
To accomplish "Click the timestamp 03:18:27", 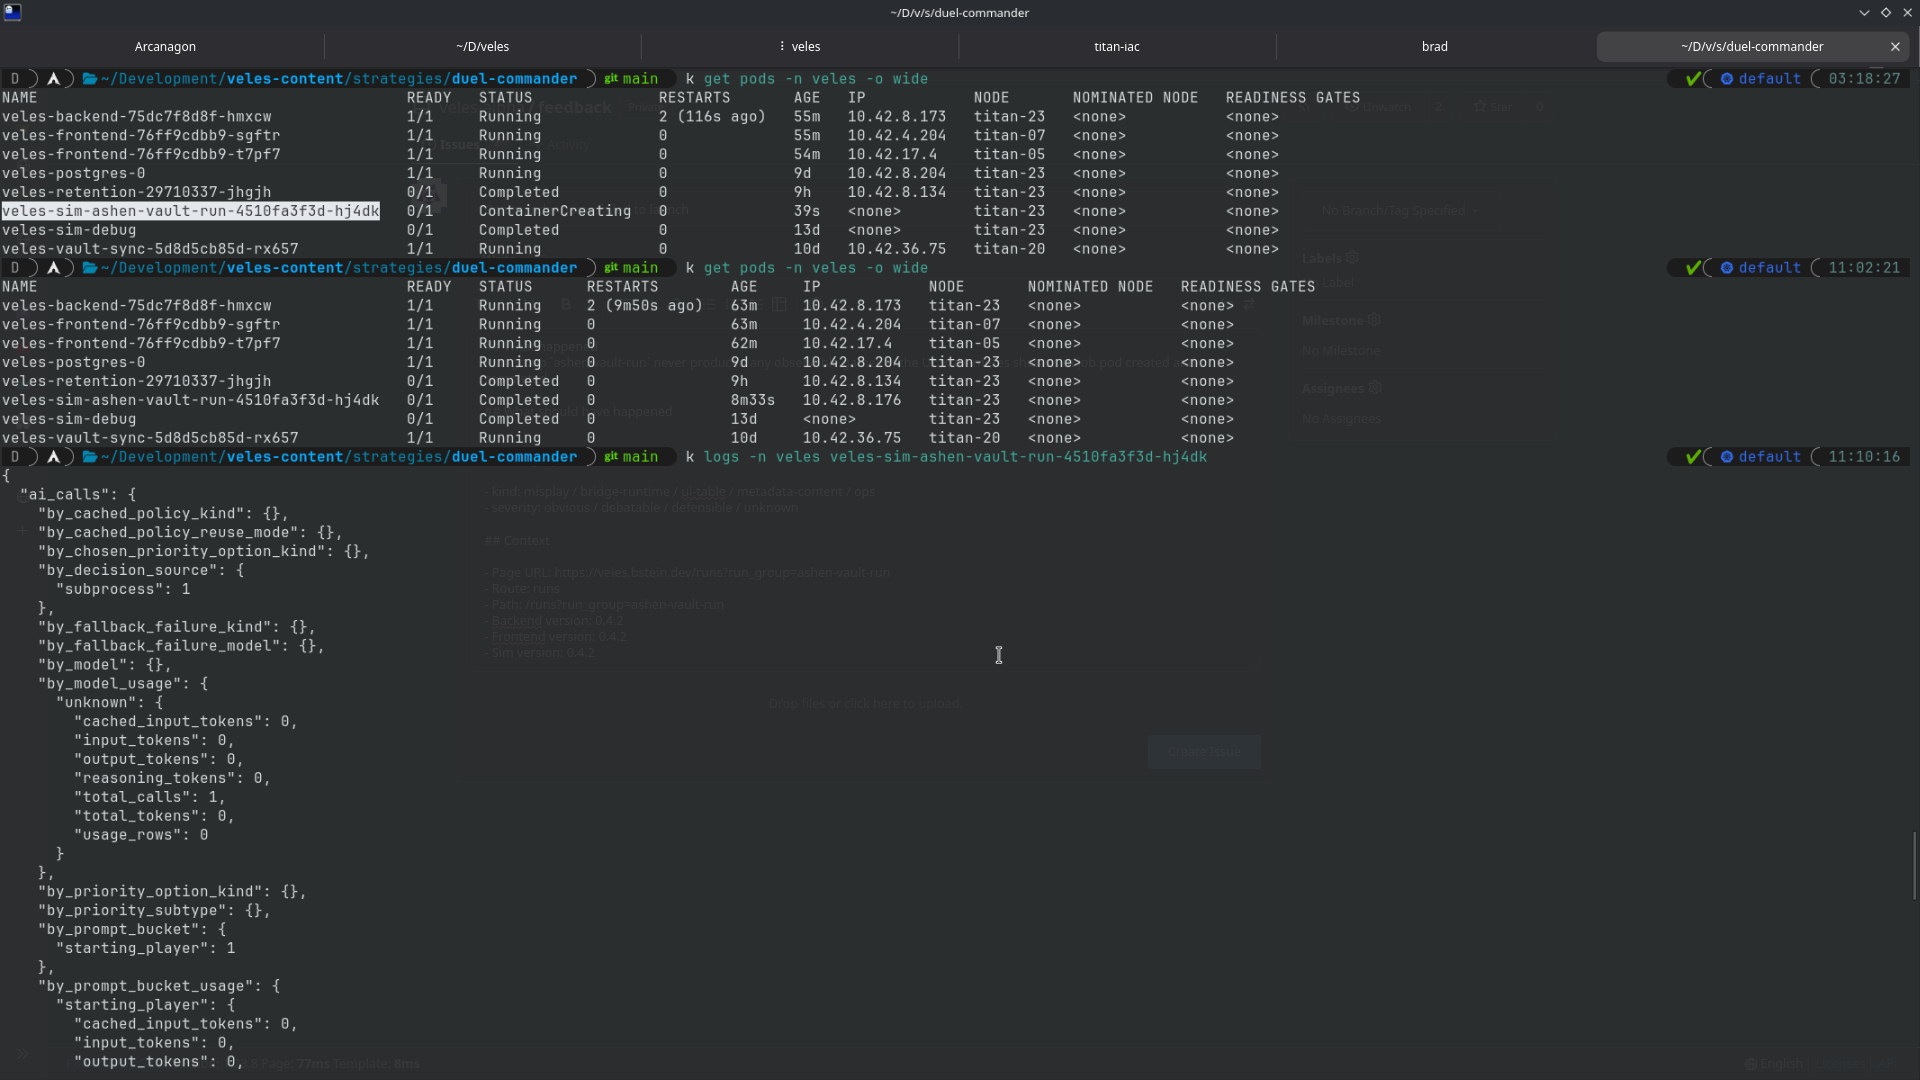I will pos(1864,79).
